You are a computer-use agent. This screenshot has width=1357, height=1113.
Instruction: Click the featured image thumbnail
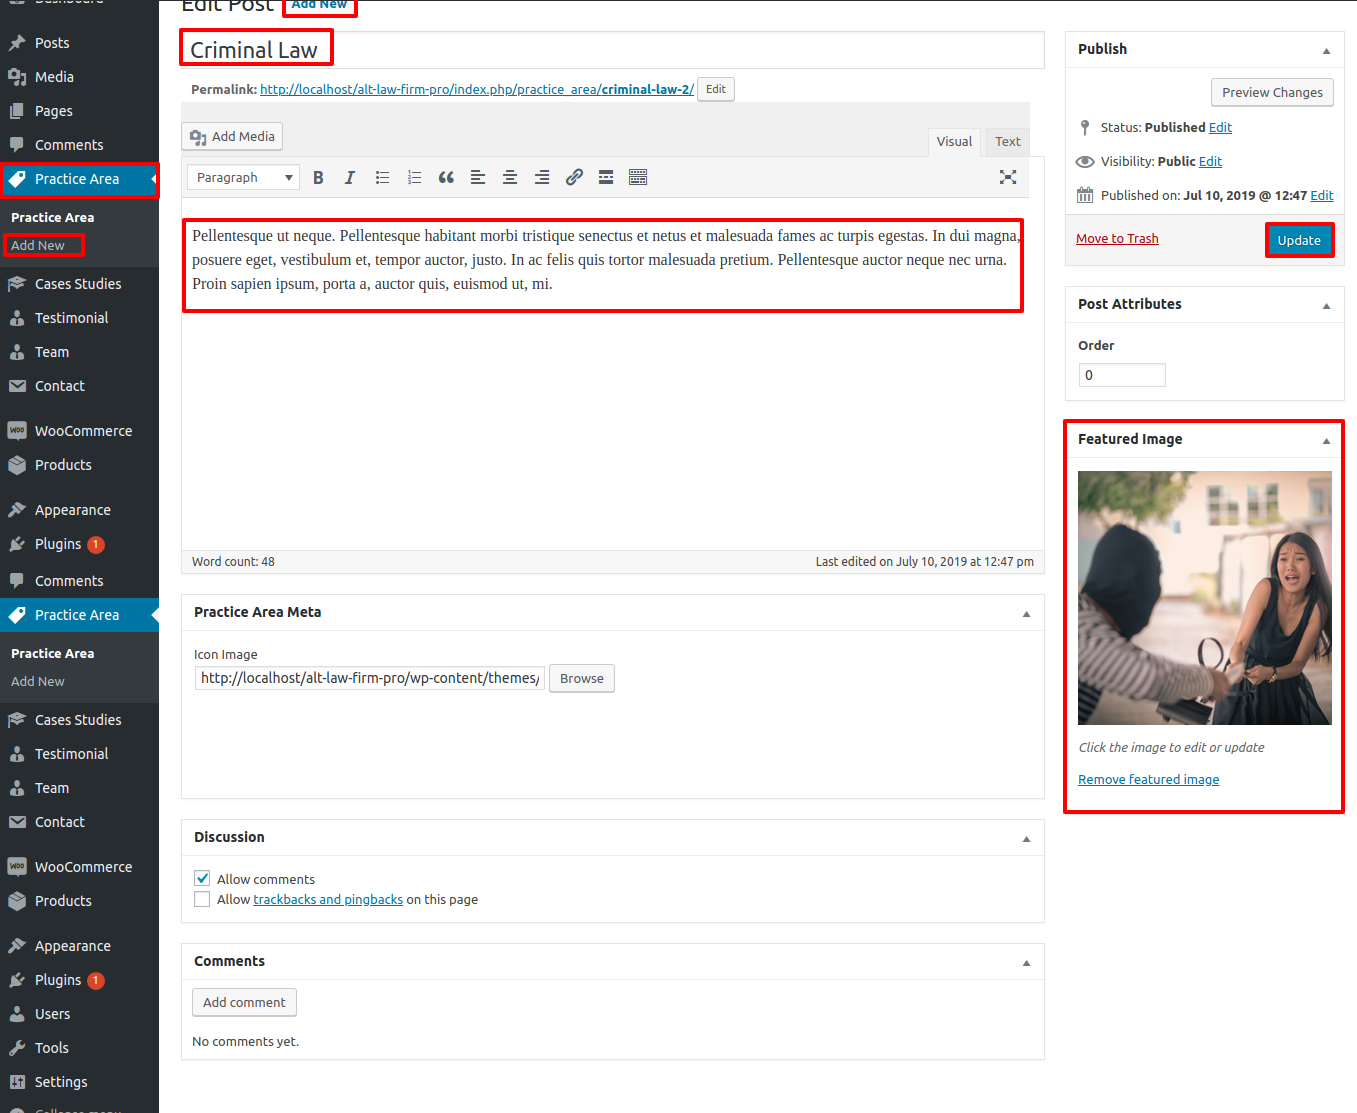1205,598
